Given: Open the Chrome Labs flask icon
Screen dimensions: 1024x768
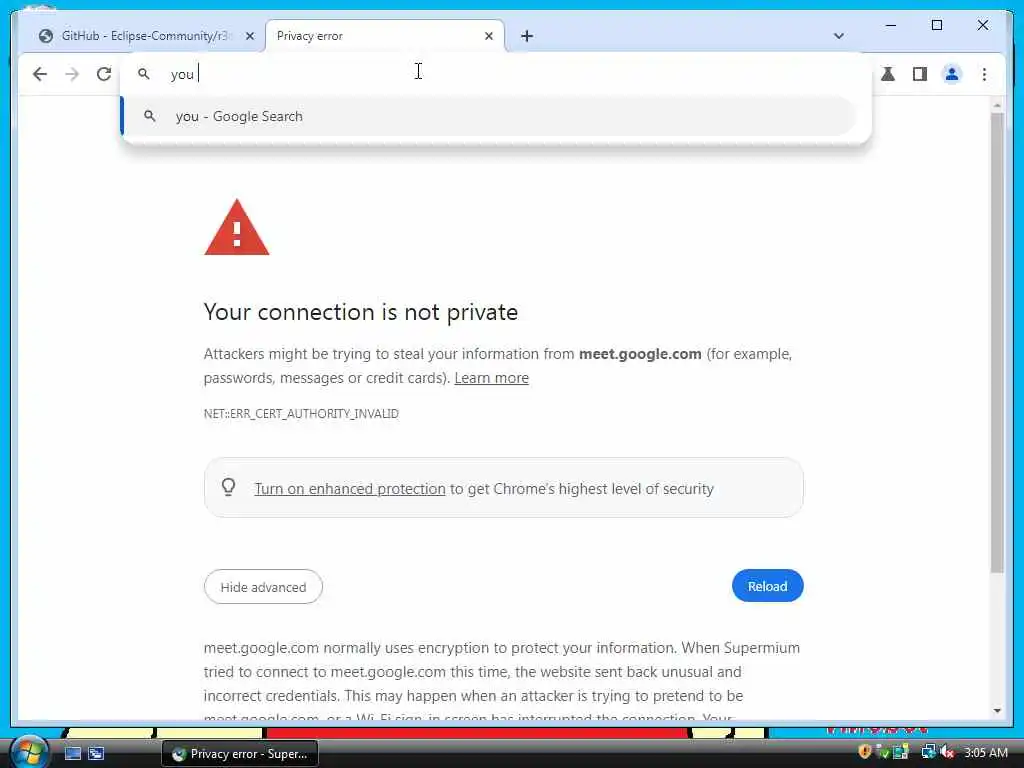Looking at the screenshot, I should (x=888, y=74).
